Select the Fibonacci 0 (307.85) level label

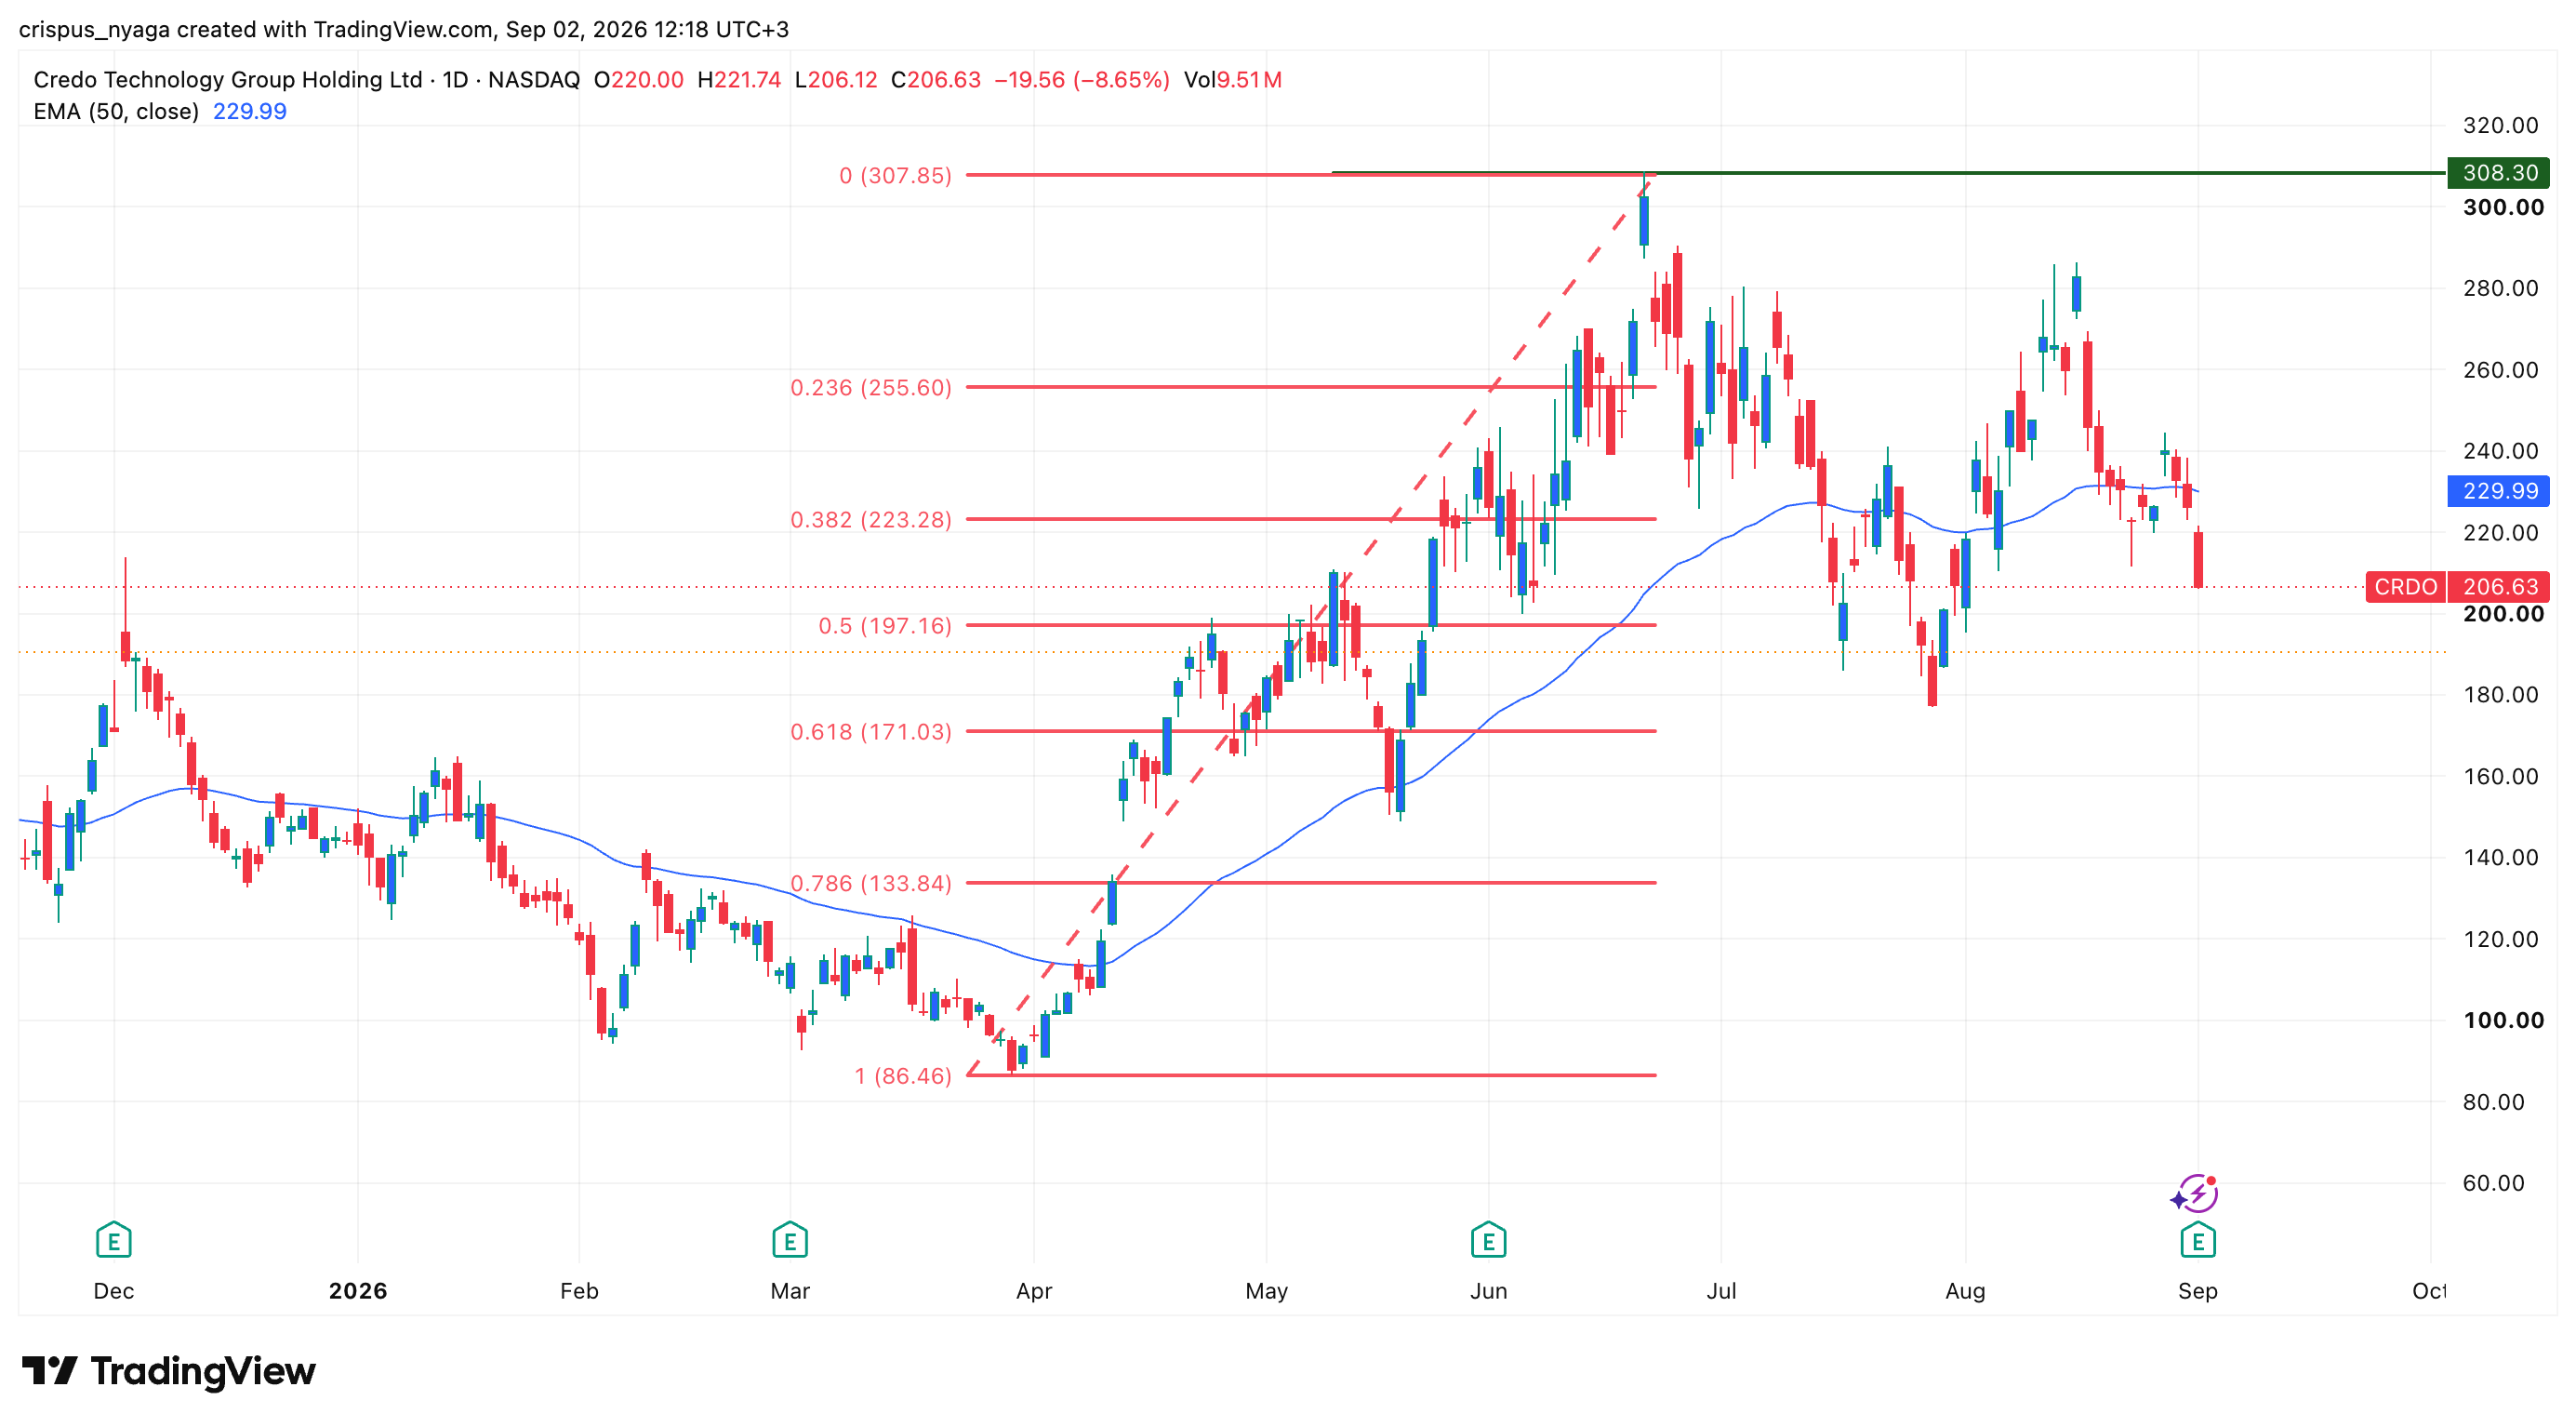[x=895, y=176]
